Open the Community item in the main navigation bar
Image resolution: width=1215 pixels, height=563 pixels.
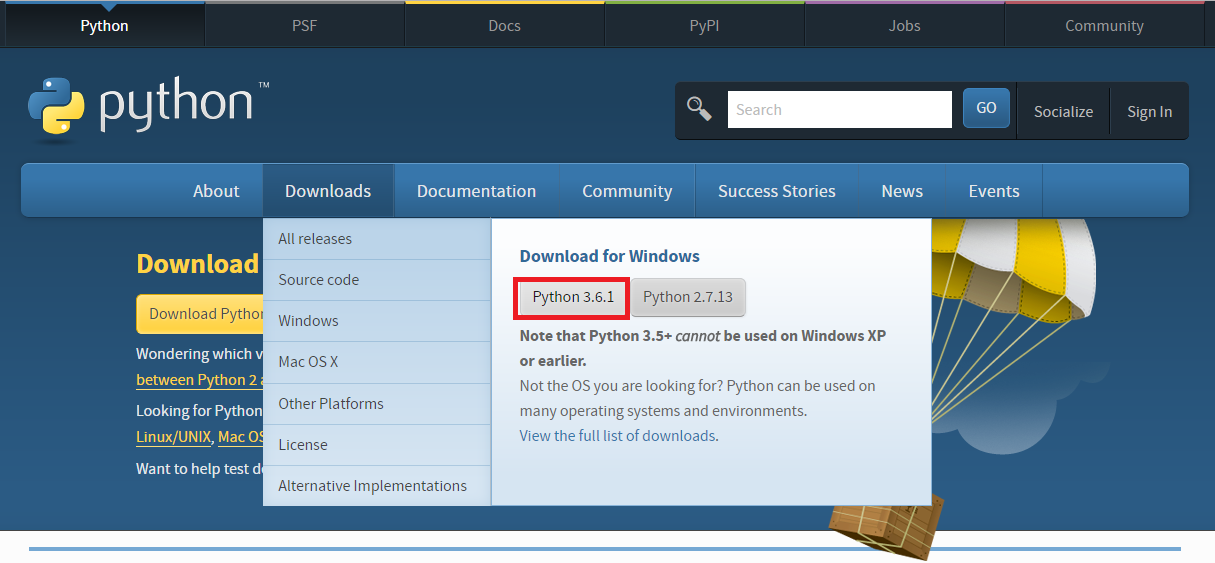[x=627, y=191]
